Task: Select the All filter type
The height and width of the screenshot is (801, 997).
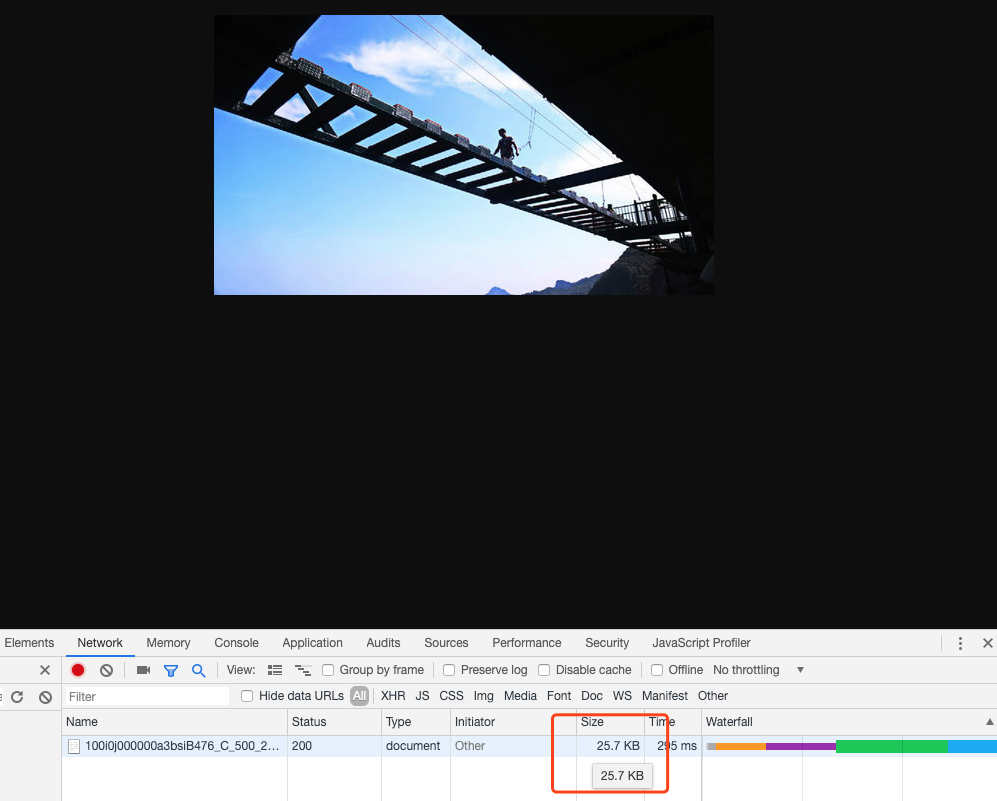Action: click(x=359, y=696)
